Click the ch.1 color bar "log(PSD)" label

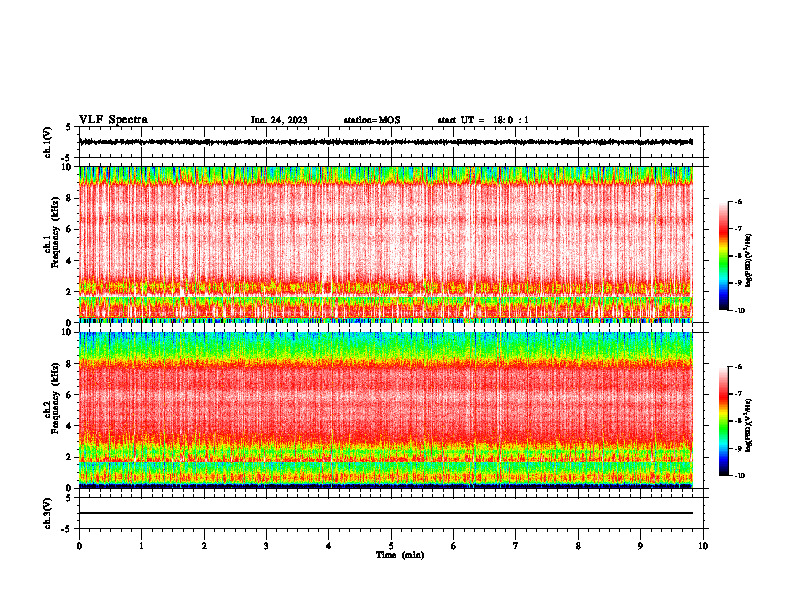(749, 261)
